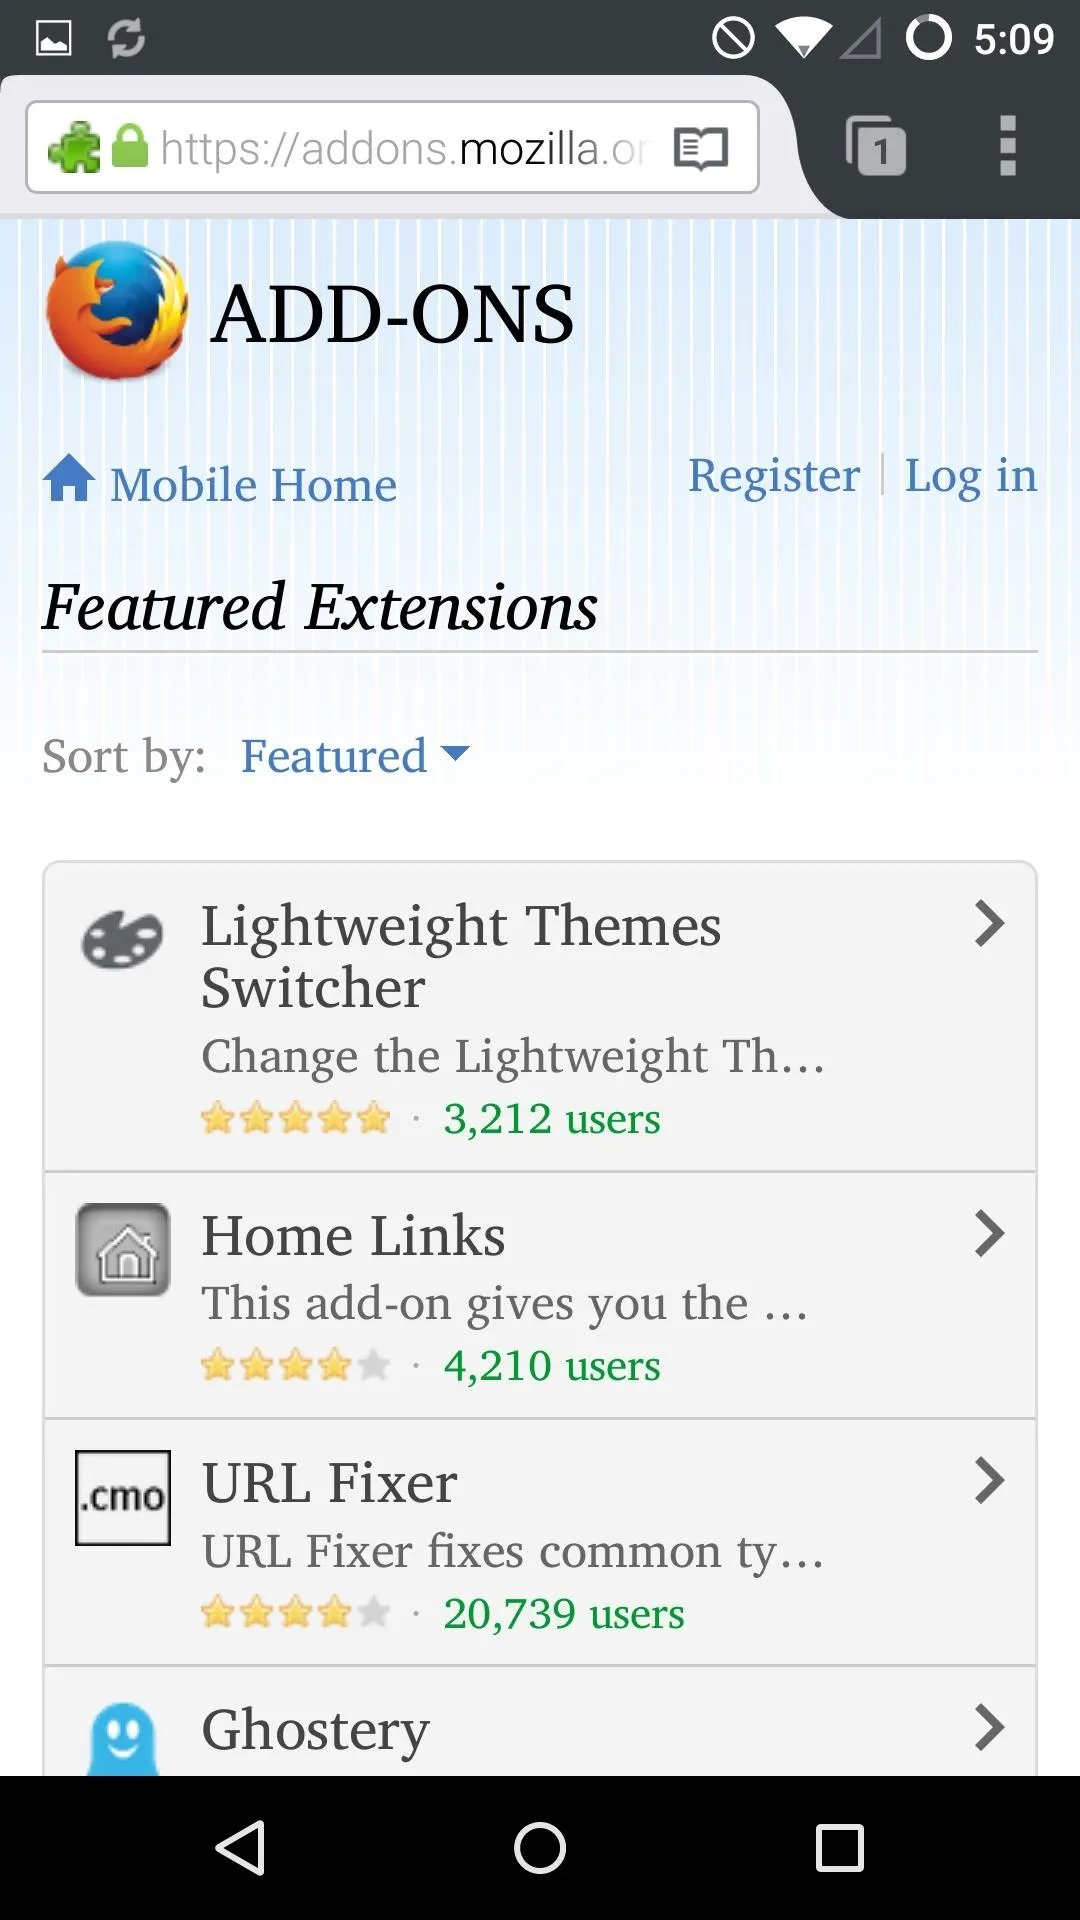
Task: Expand the Home Links chevron arrow
Action: pos(989,1234)
